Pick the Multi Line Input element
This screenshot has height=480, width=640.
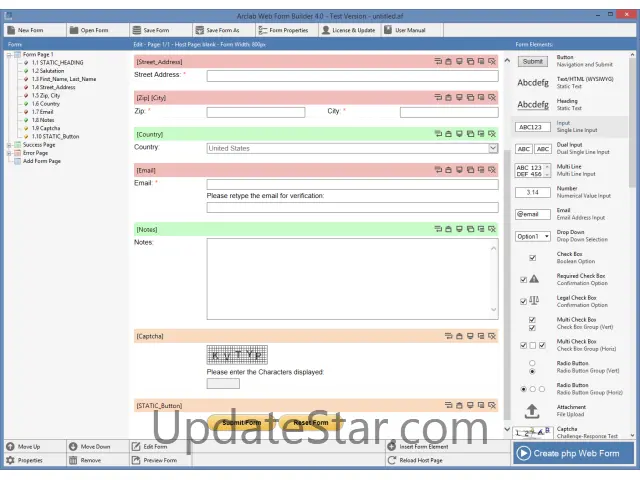570,170
